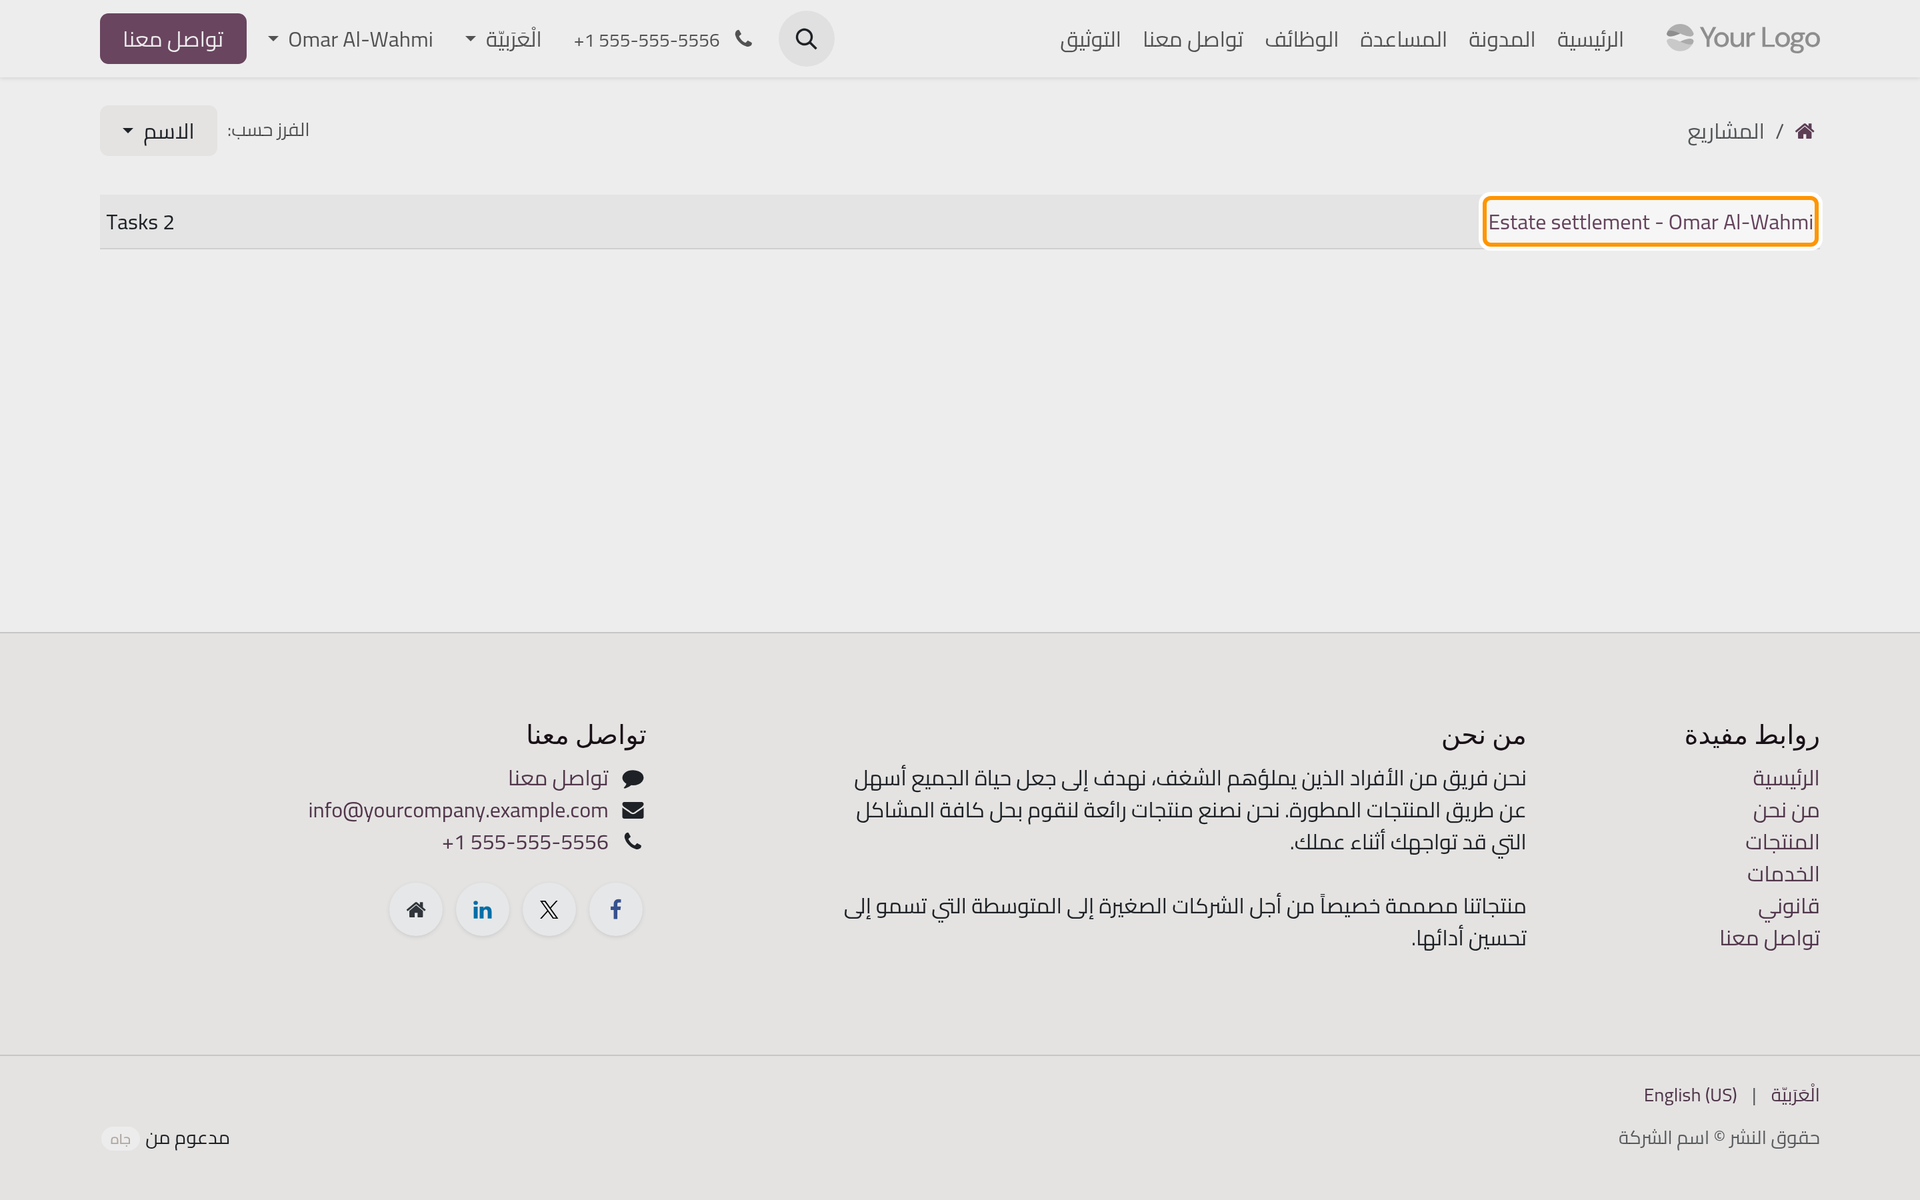Open تواصل معنا in top navigation
Viewport: 1920px width, 1200px height.
click(1193, 39)
